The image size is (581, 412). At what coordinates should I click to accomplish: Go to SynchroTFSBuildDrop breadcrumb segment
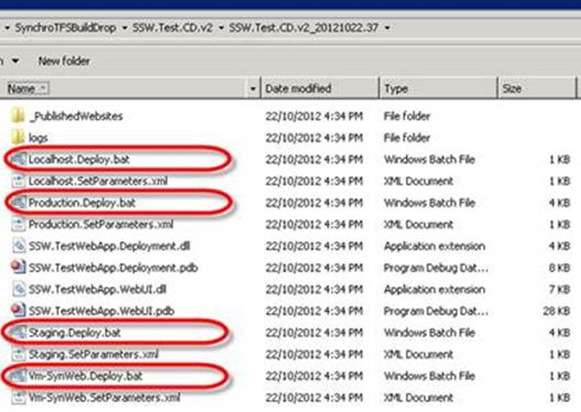66,28
